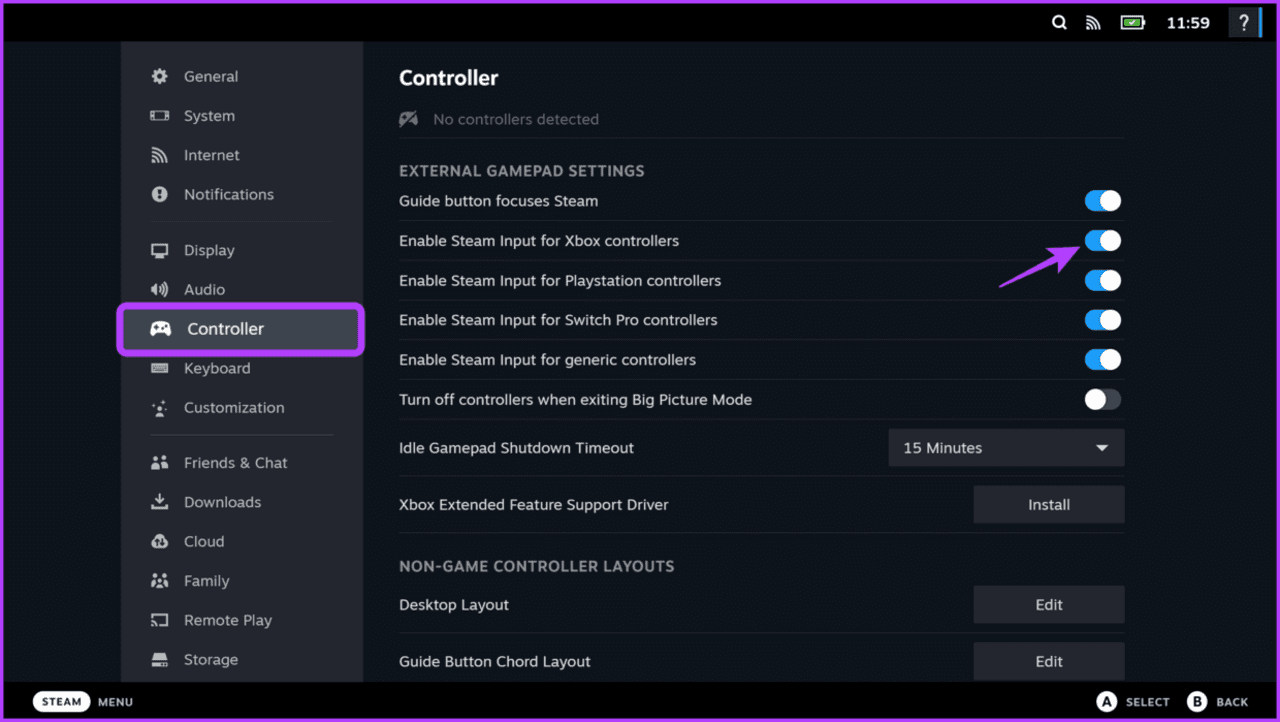This screenshot has width=1280, height=722.
Task: Click the Friends & Chat people icon
Action: click(x=159, y=463)
